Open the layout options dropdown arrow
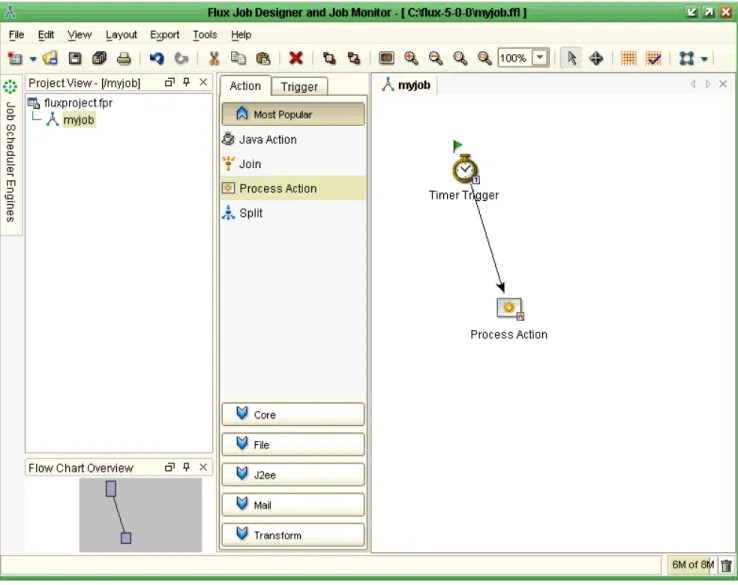 (x=704, y=59)
